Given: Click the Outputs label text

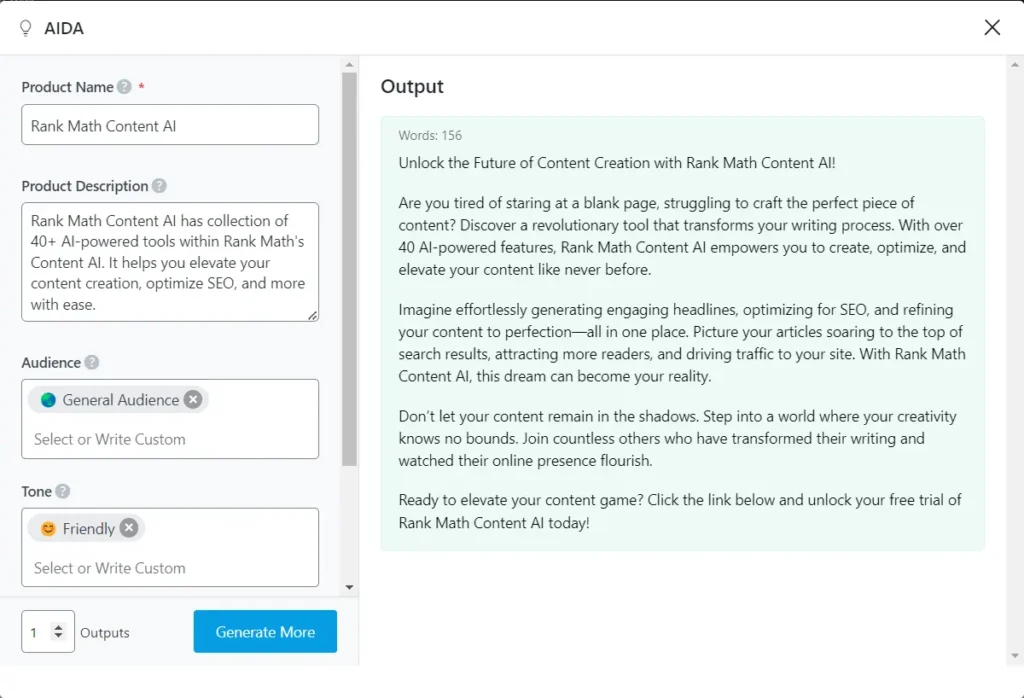Looking at the screenshot, I should pyautogui.click(x=104, y=632).
